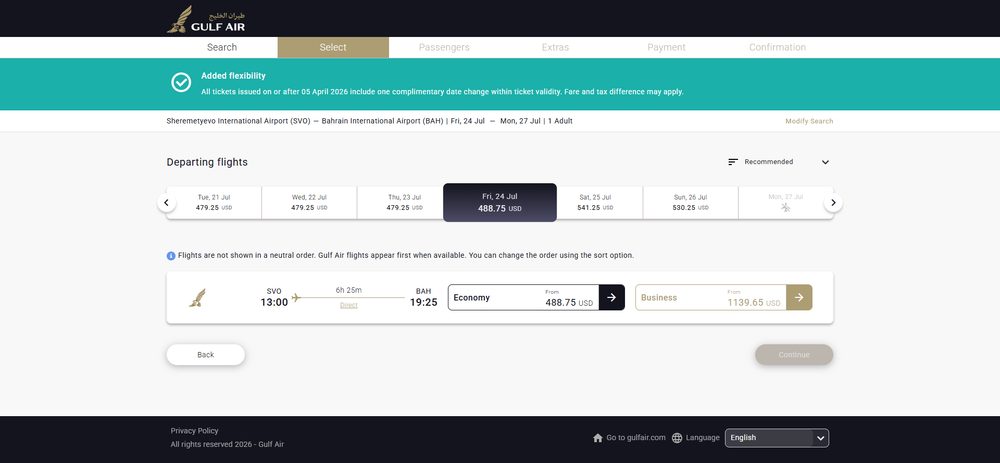This screenshot has width=1000, height=463.
Task: Open the Extras step tab
Action: coord(555,47)
